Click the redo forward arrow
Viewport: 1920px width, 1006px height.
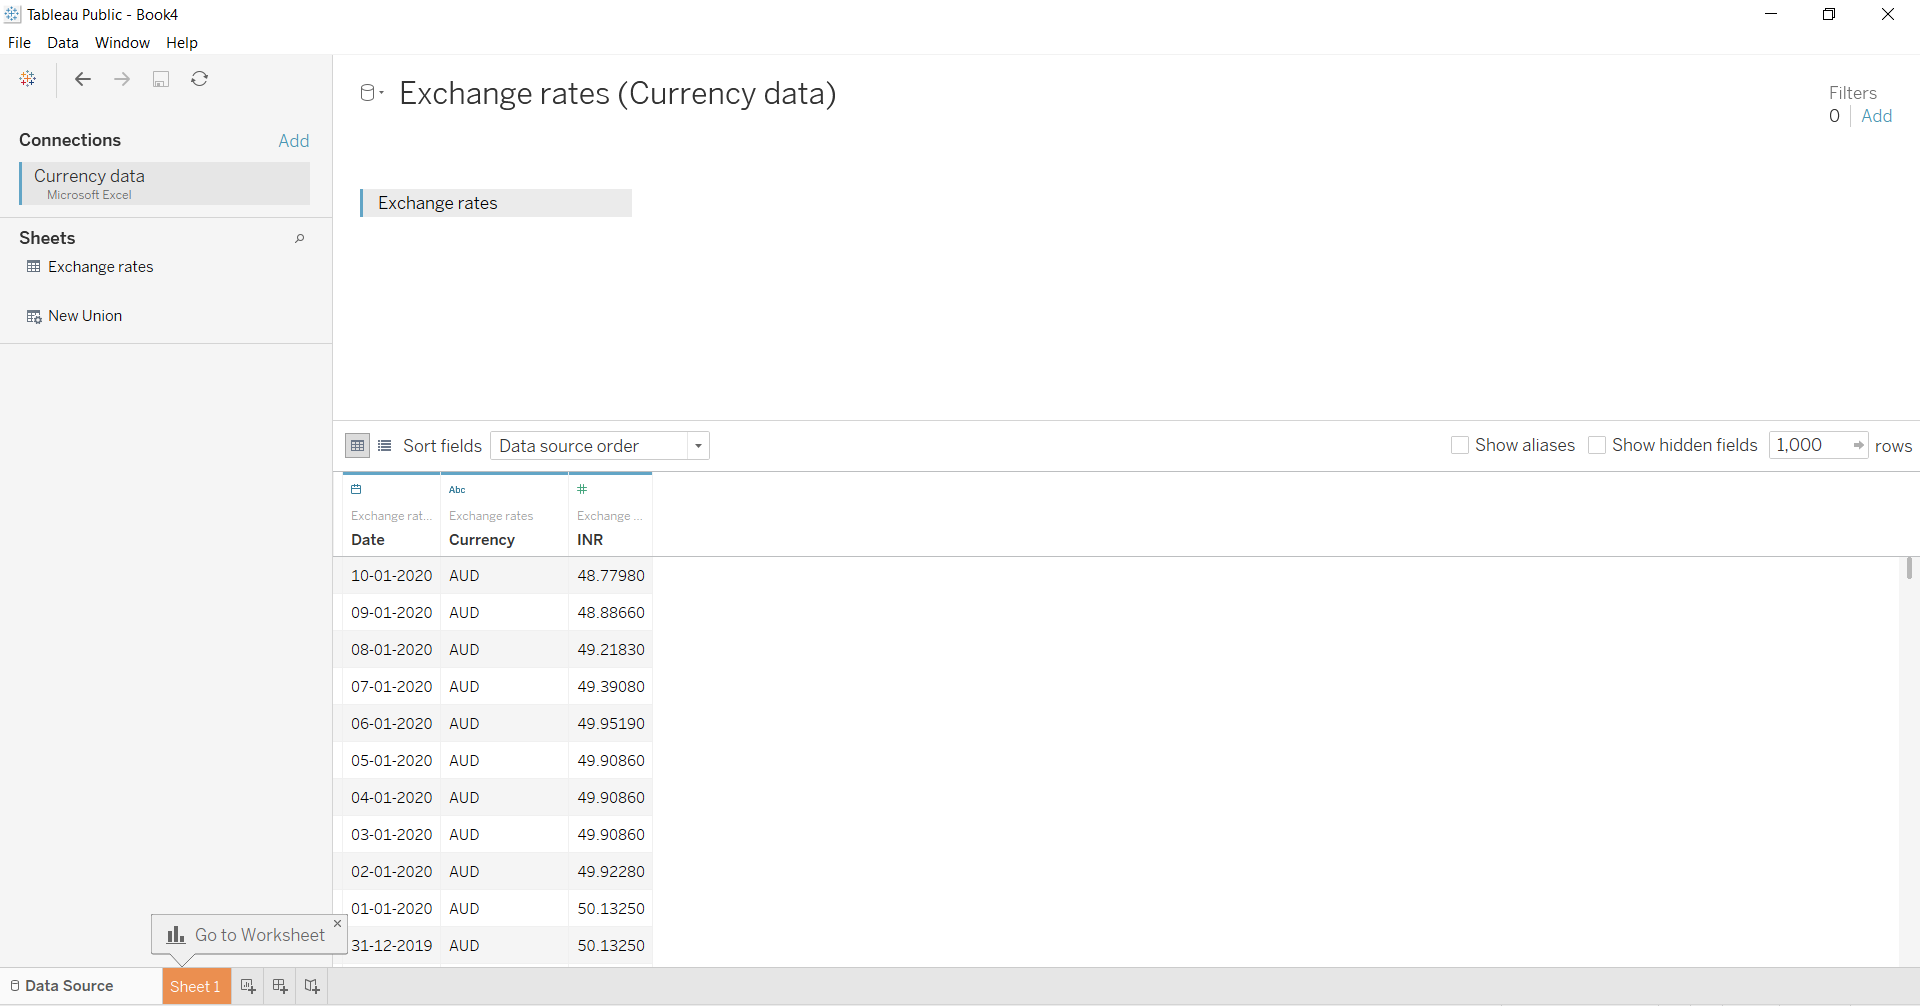(122, 79)
